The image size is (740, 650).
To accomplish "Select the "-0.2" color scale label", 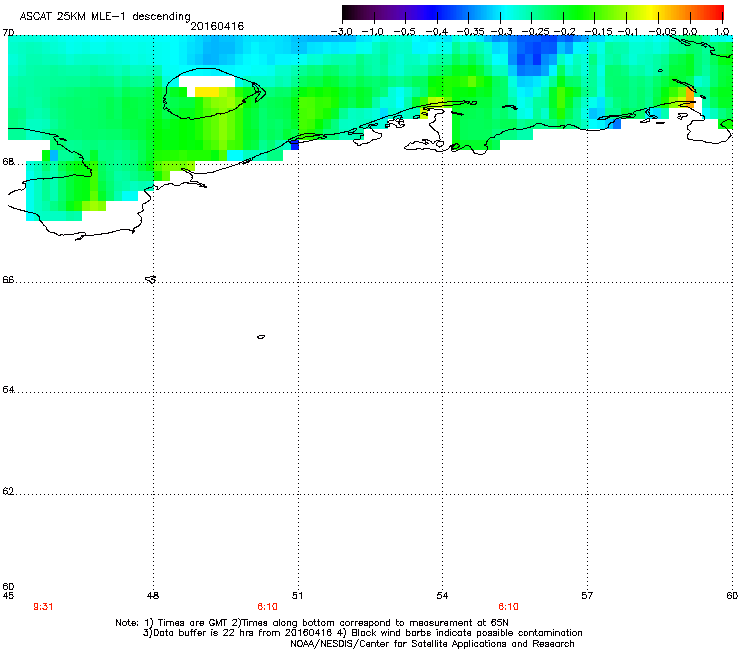I will tap(564, 32).
